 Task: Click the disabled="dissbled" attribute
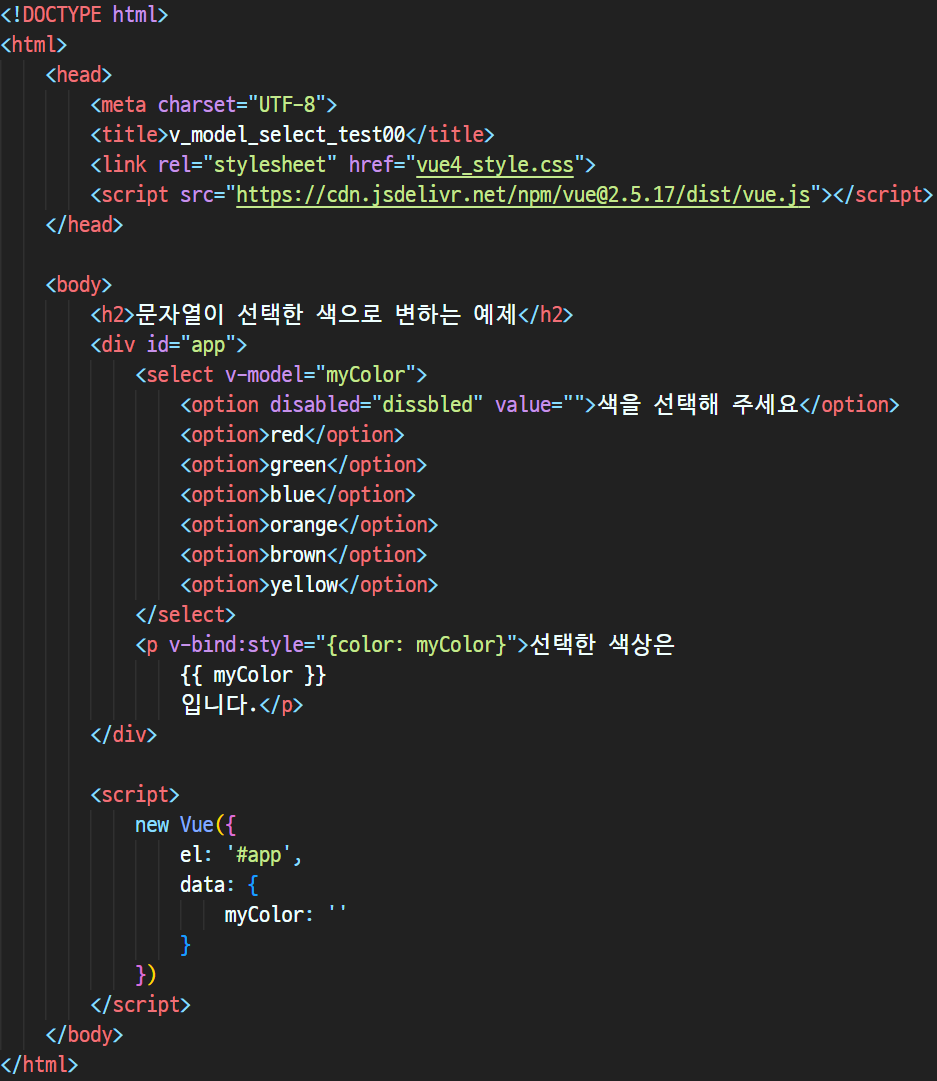point(376,405)
